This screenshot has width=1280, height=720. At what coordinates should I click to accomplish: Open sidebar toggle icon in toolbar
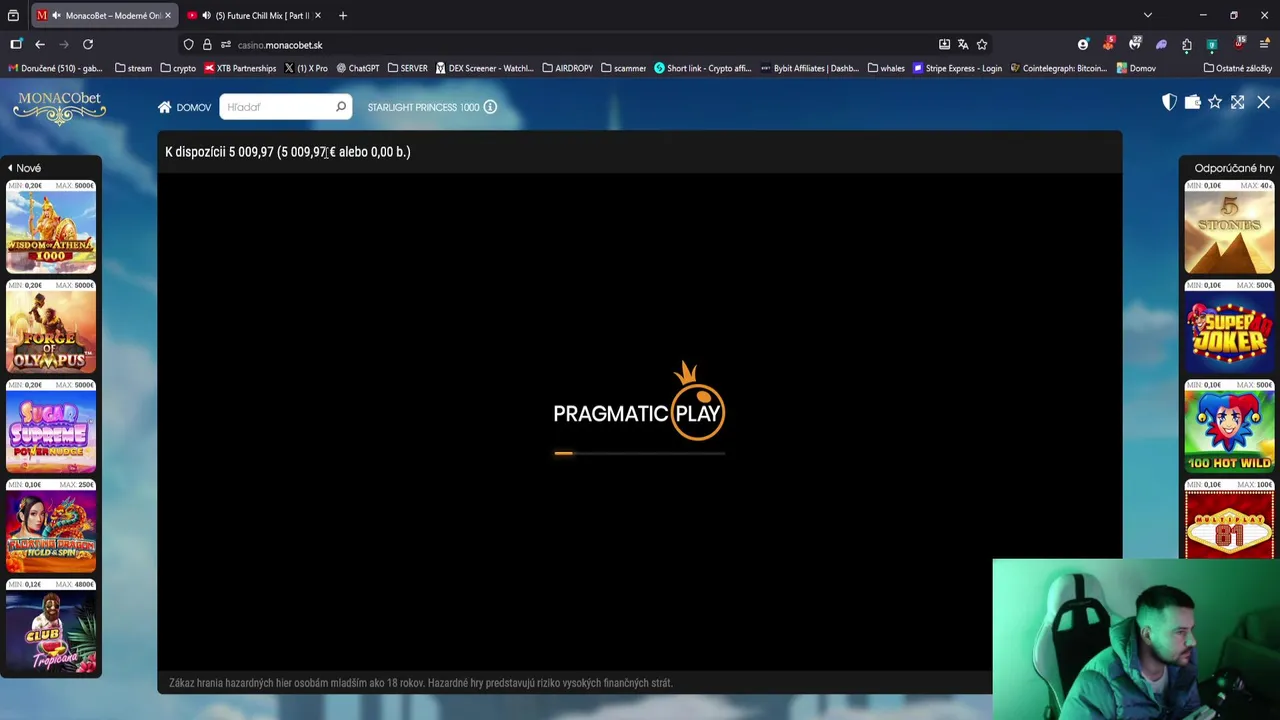(x=16, y=45)
